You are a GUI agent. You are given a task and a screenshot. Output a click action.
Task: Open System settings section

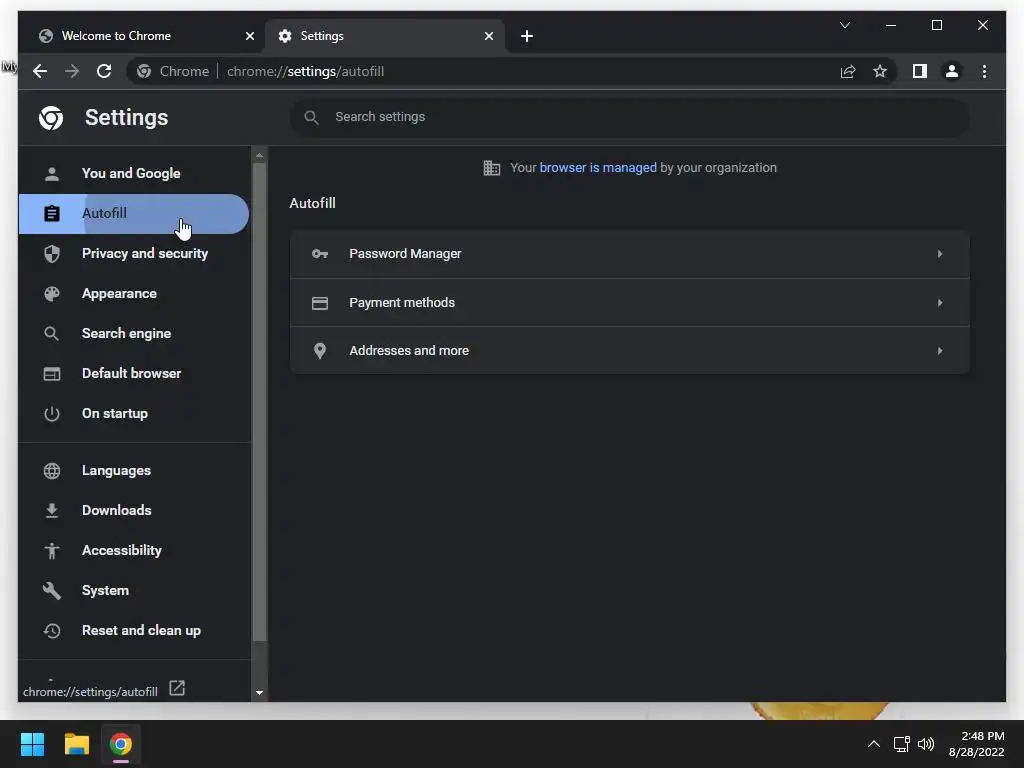133,590
